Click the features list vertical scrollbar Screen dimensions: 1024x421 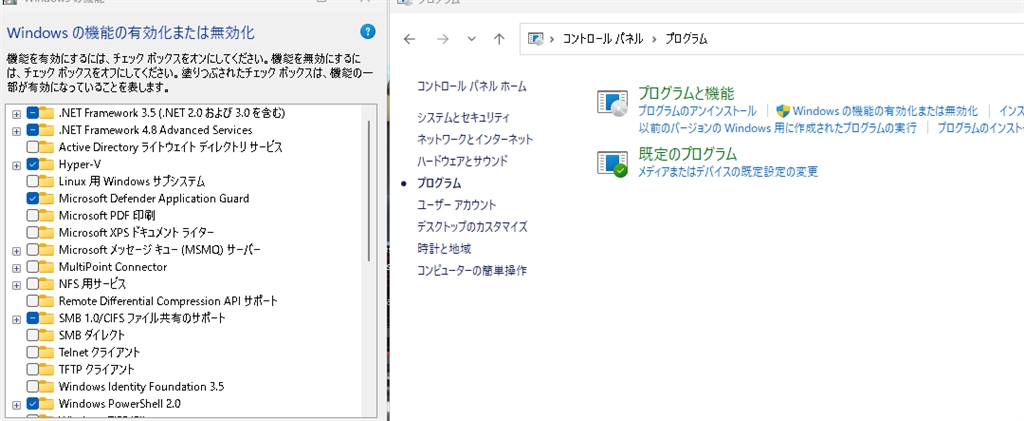370,189
